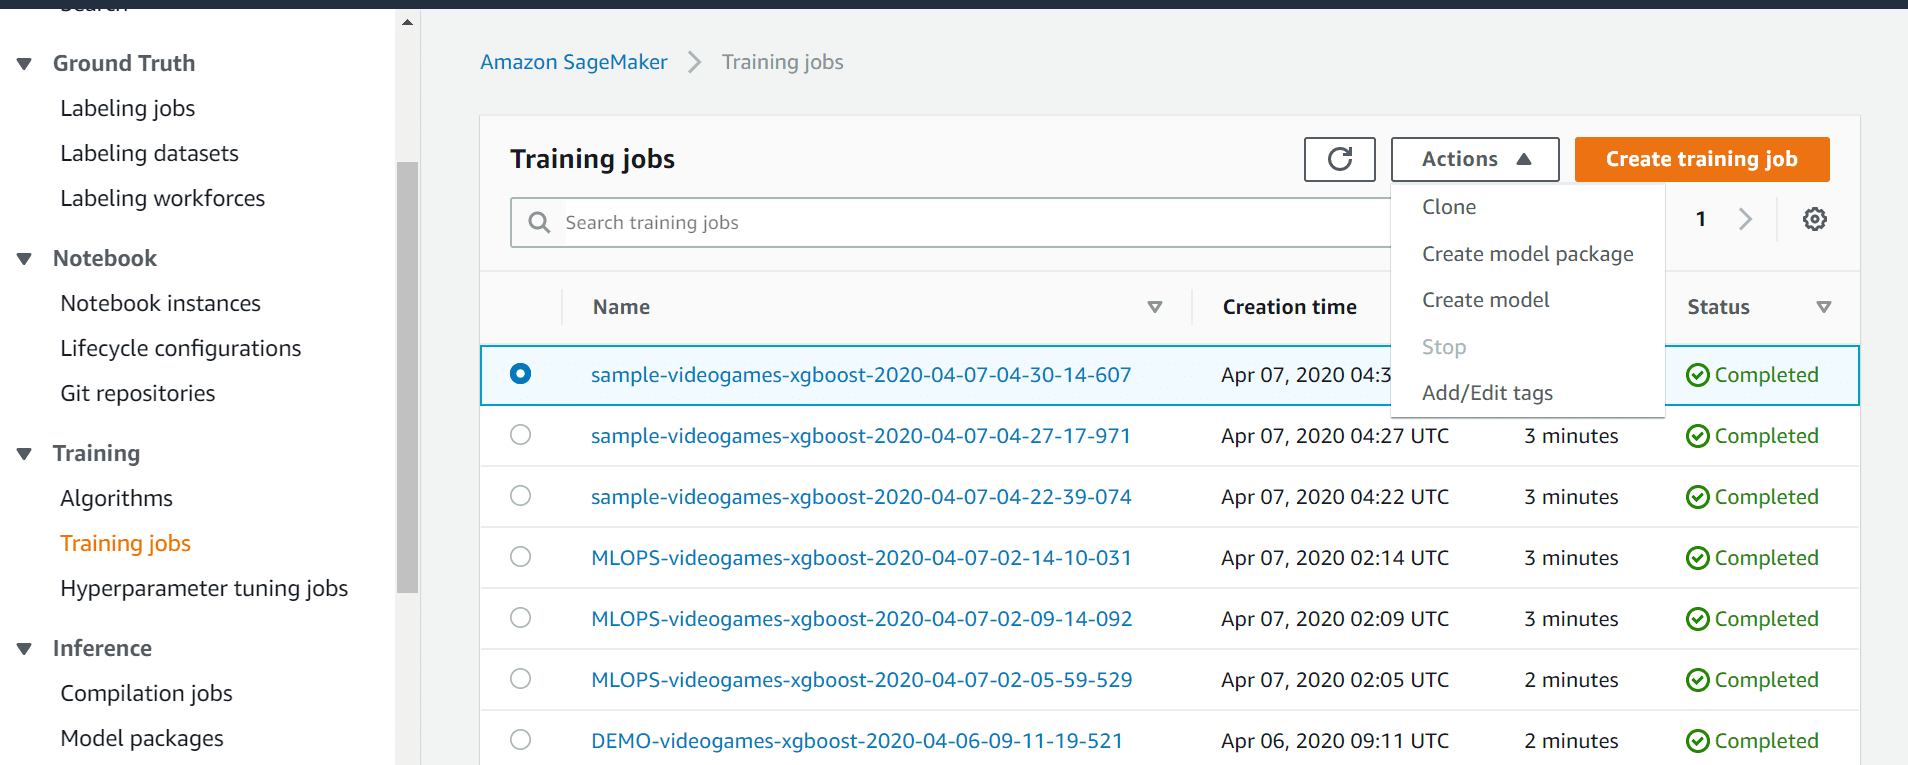Open MLOPS-videogames-xgboost-2020-04-07-02-05-59-529 job
This screenshot has height=765, width=1908.
click(861, 680)
